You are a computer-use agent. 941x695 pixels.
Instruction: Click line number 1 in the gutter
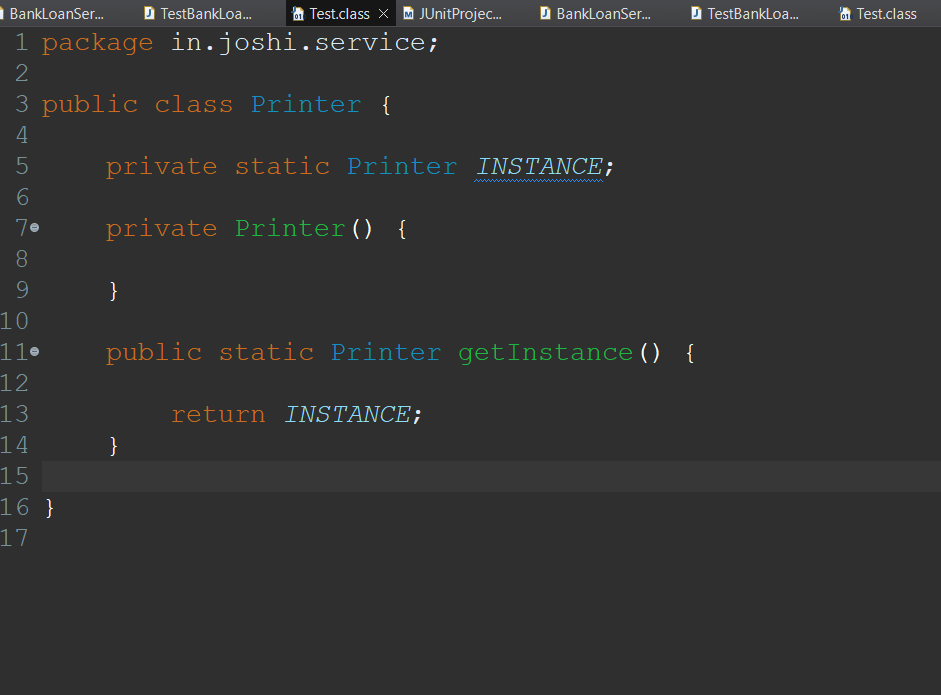pos(22,42)
